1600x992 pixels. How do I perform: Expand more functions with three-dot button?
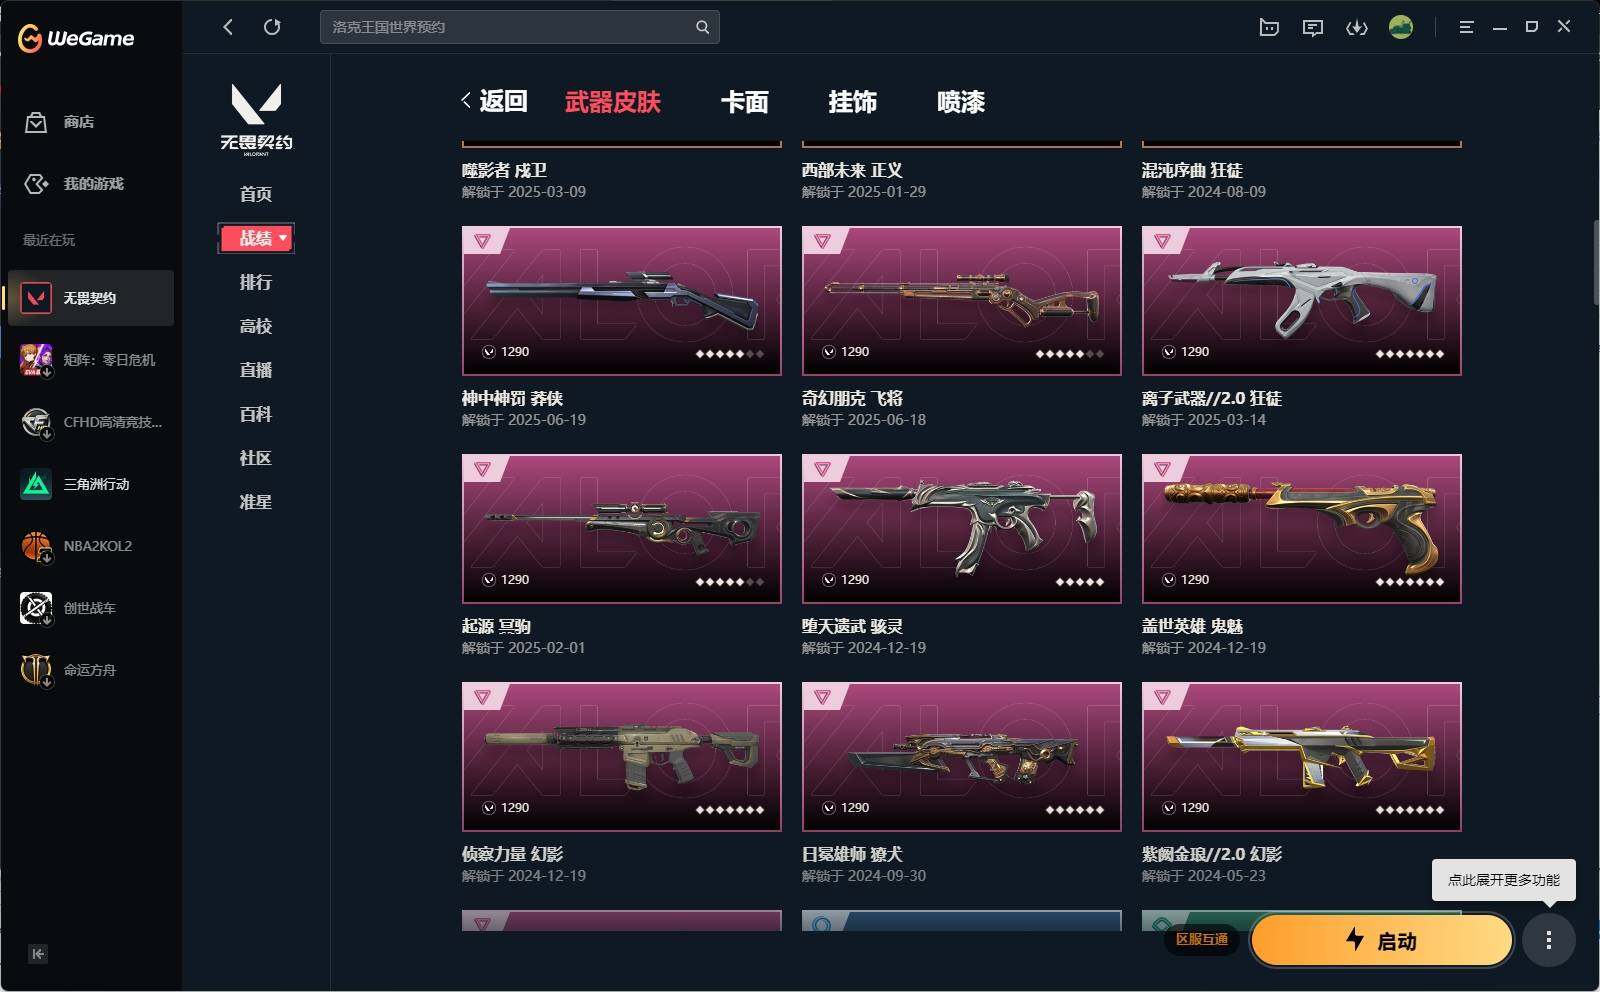pos(1549,940)
